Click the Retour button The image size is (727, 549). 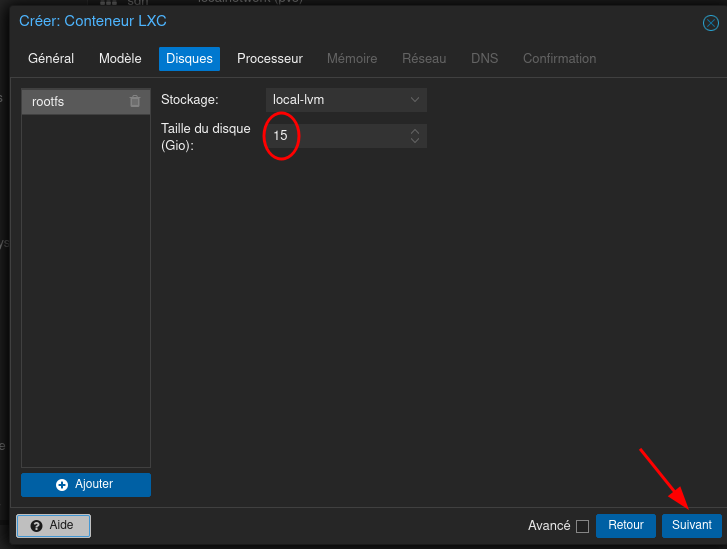(626, 525)
